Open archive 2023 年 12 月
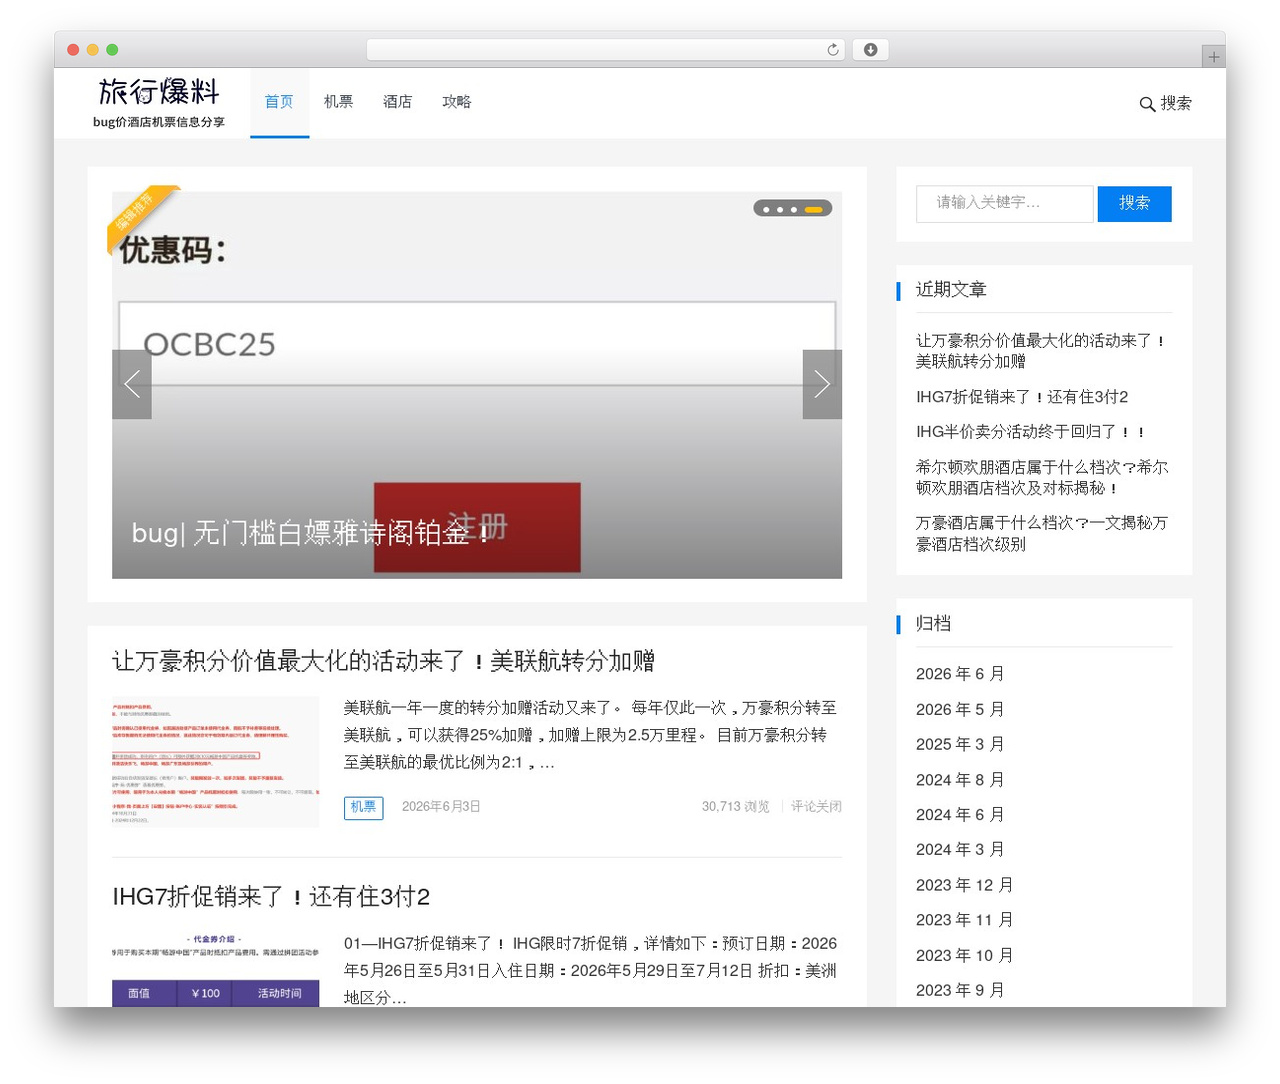The image size is (1280, 1084). 964,885
